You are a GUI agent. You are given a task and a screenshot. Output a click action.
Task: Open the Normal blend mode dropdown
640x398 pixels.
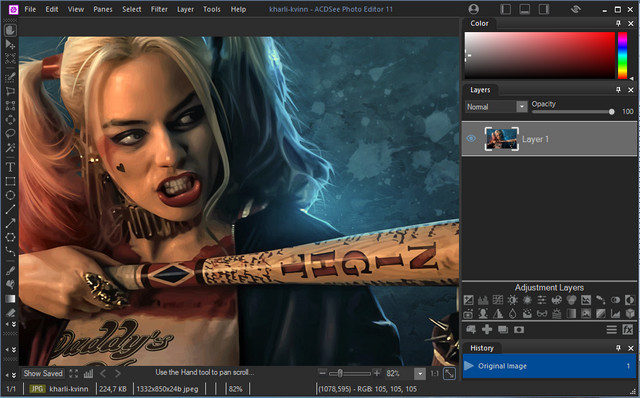pos(522,107)
